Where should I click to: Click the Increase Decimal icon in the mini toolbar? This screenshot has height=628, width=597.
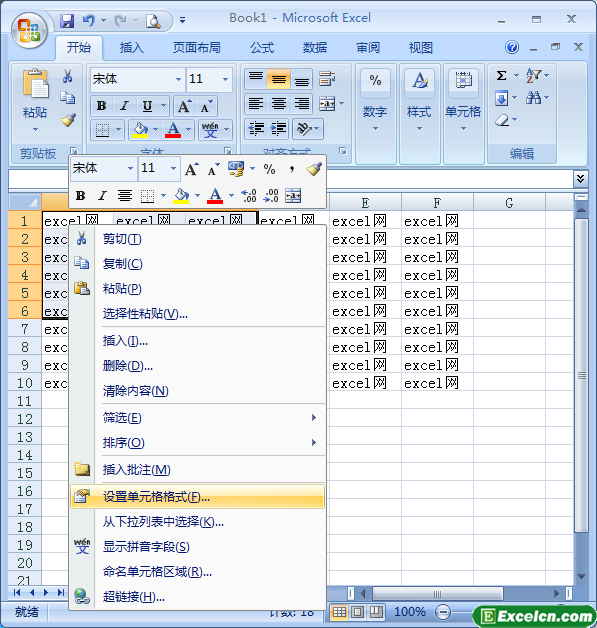coord(249,195)
